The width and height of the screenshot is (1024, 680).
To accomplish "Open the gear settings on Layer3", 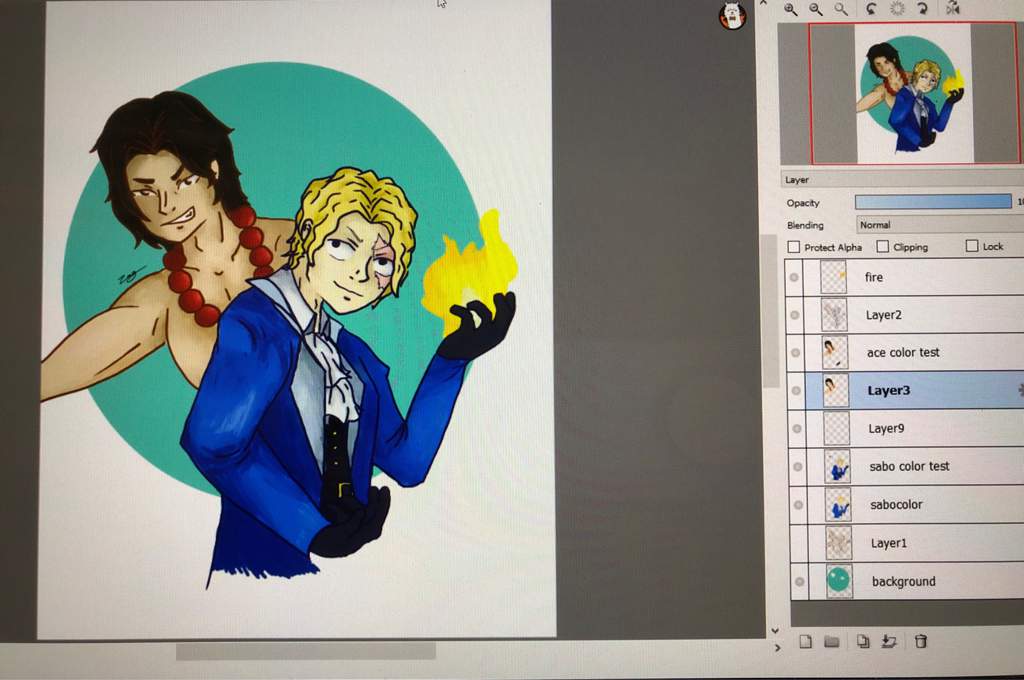I will click(1020, 391).
